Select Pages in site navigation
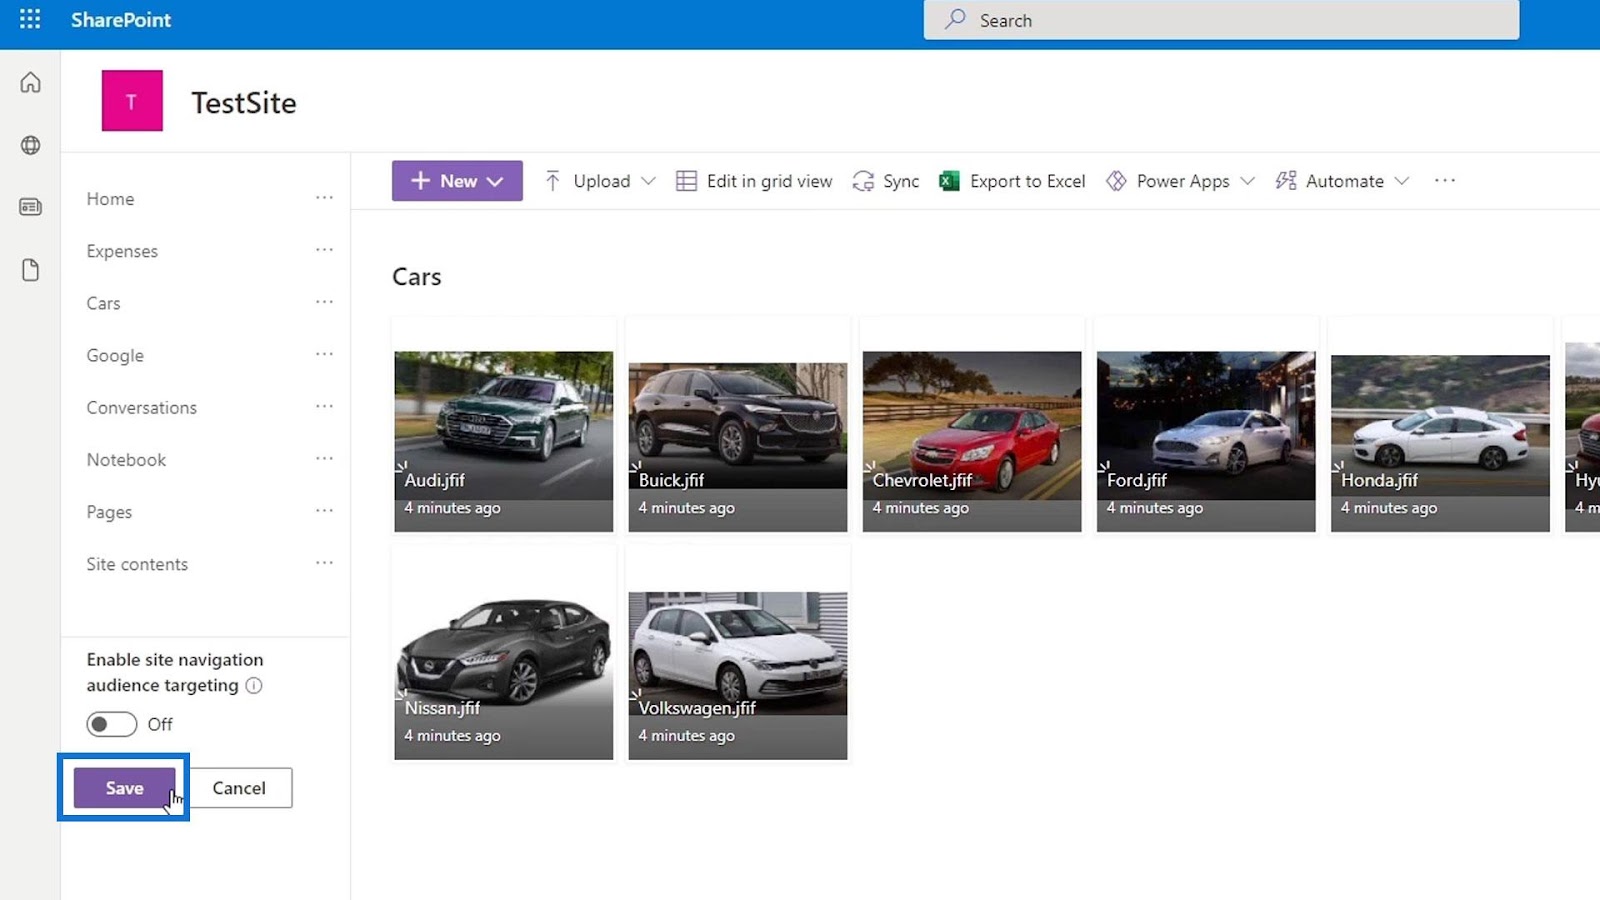 point(109,512)
